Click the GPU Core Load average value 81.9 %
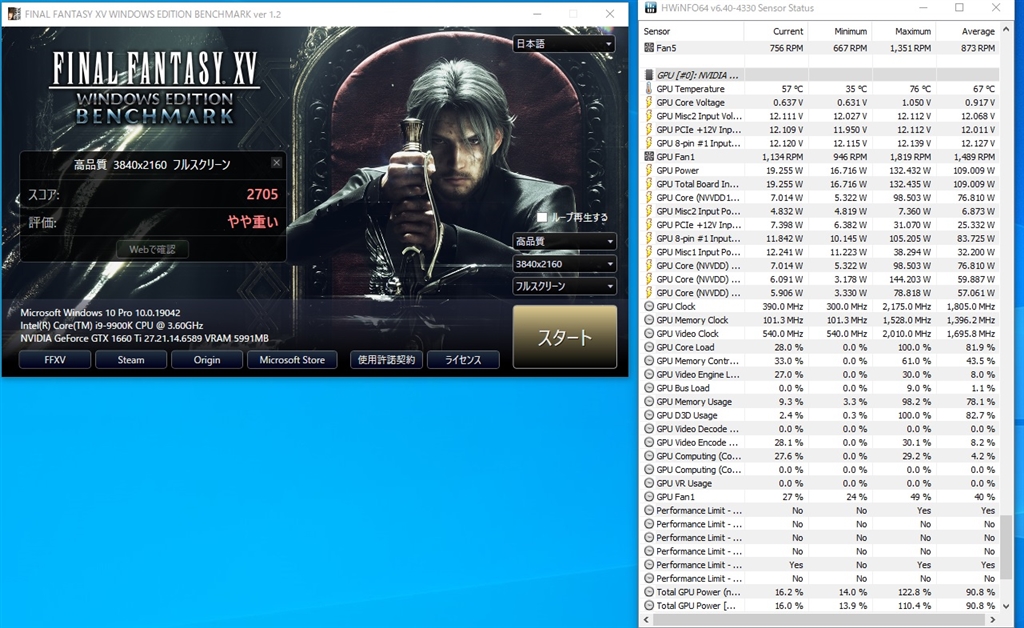Image resolution: width=1024 pixels, height=628 pixels. click(980, 347)
